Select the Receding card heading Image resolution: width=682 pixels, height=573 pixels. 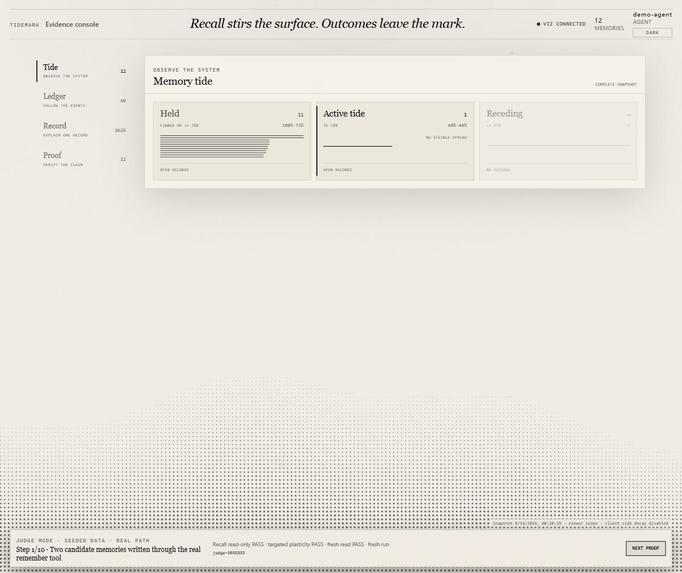(x=505, y=114)
